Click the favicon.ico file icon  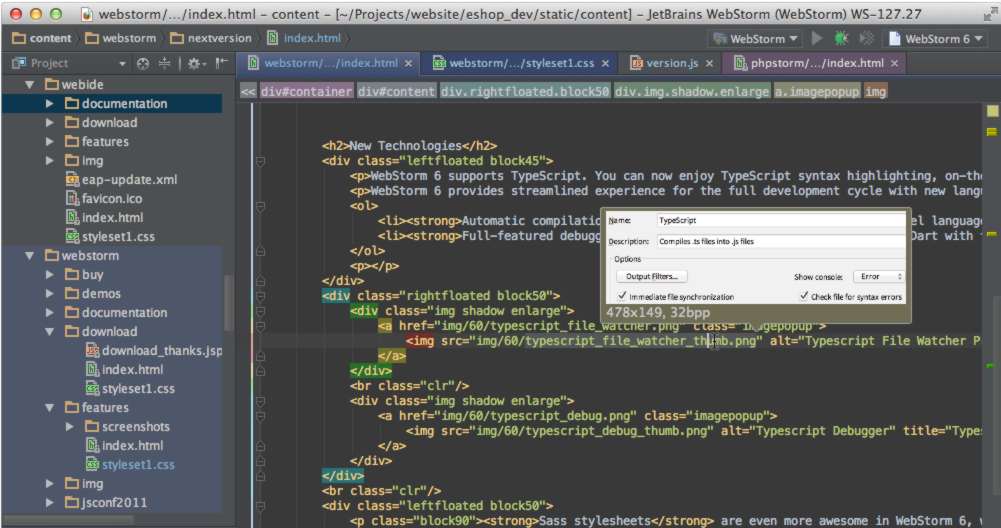point(72,199)
